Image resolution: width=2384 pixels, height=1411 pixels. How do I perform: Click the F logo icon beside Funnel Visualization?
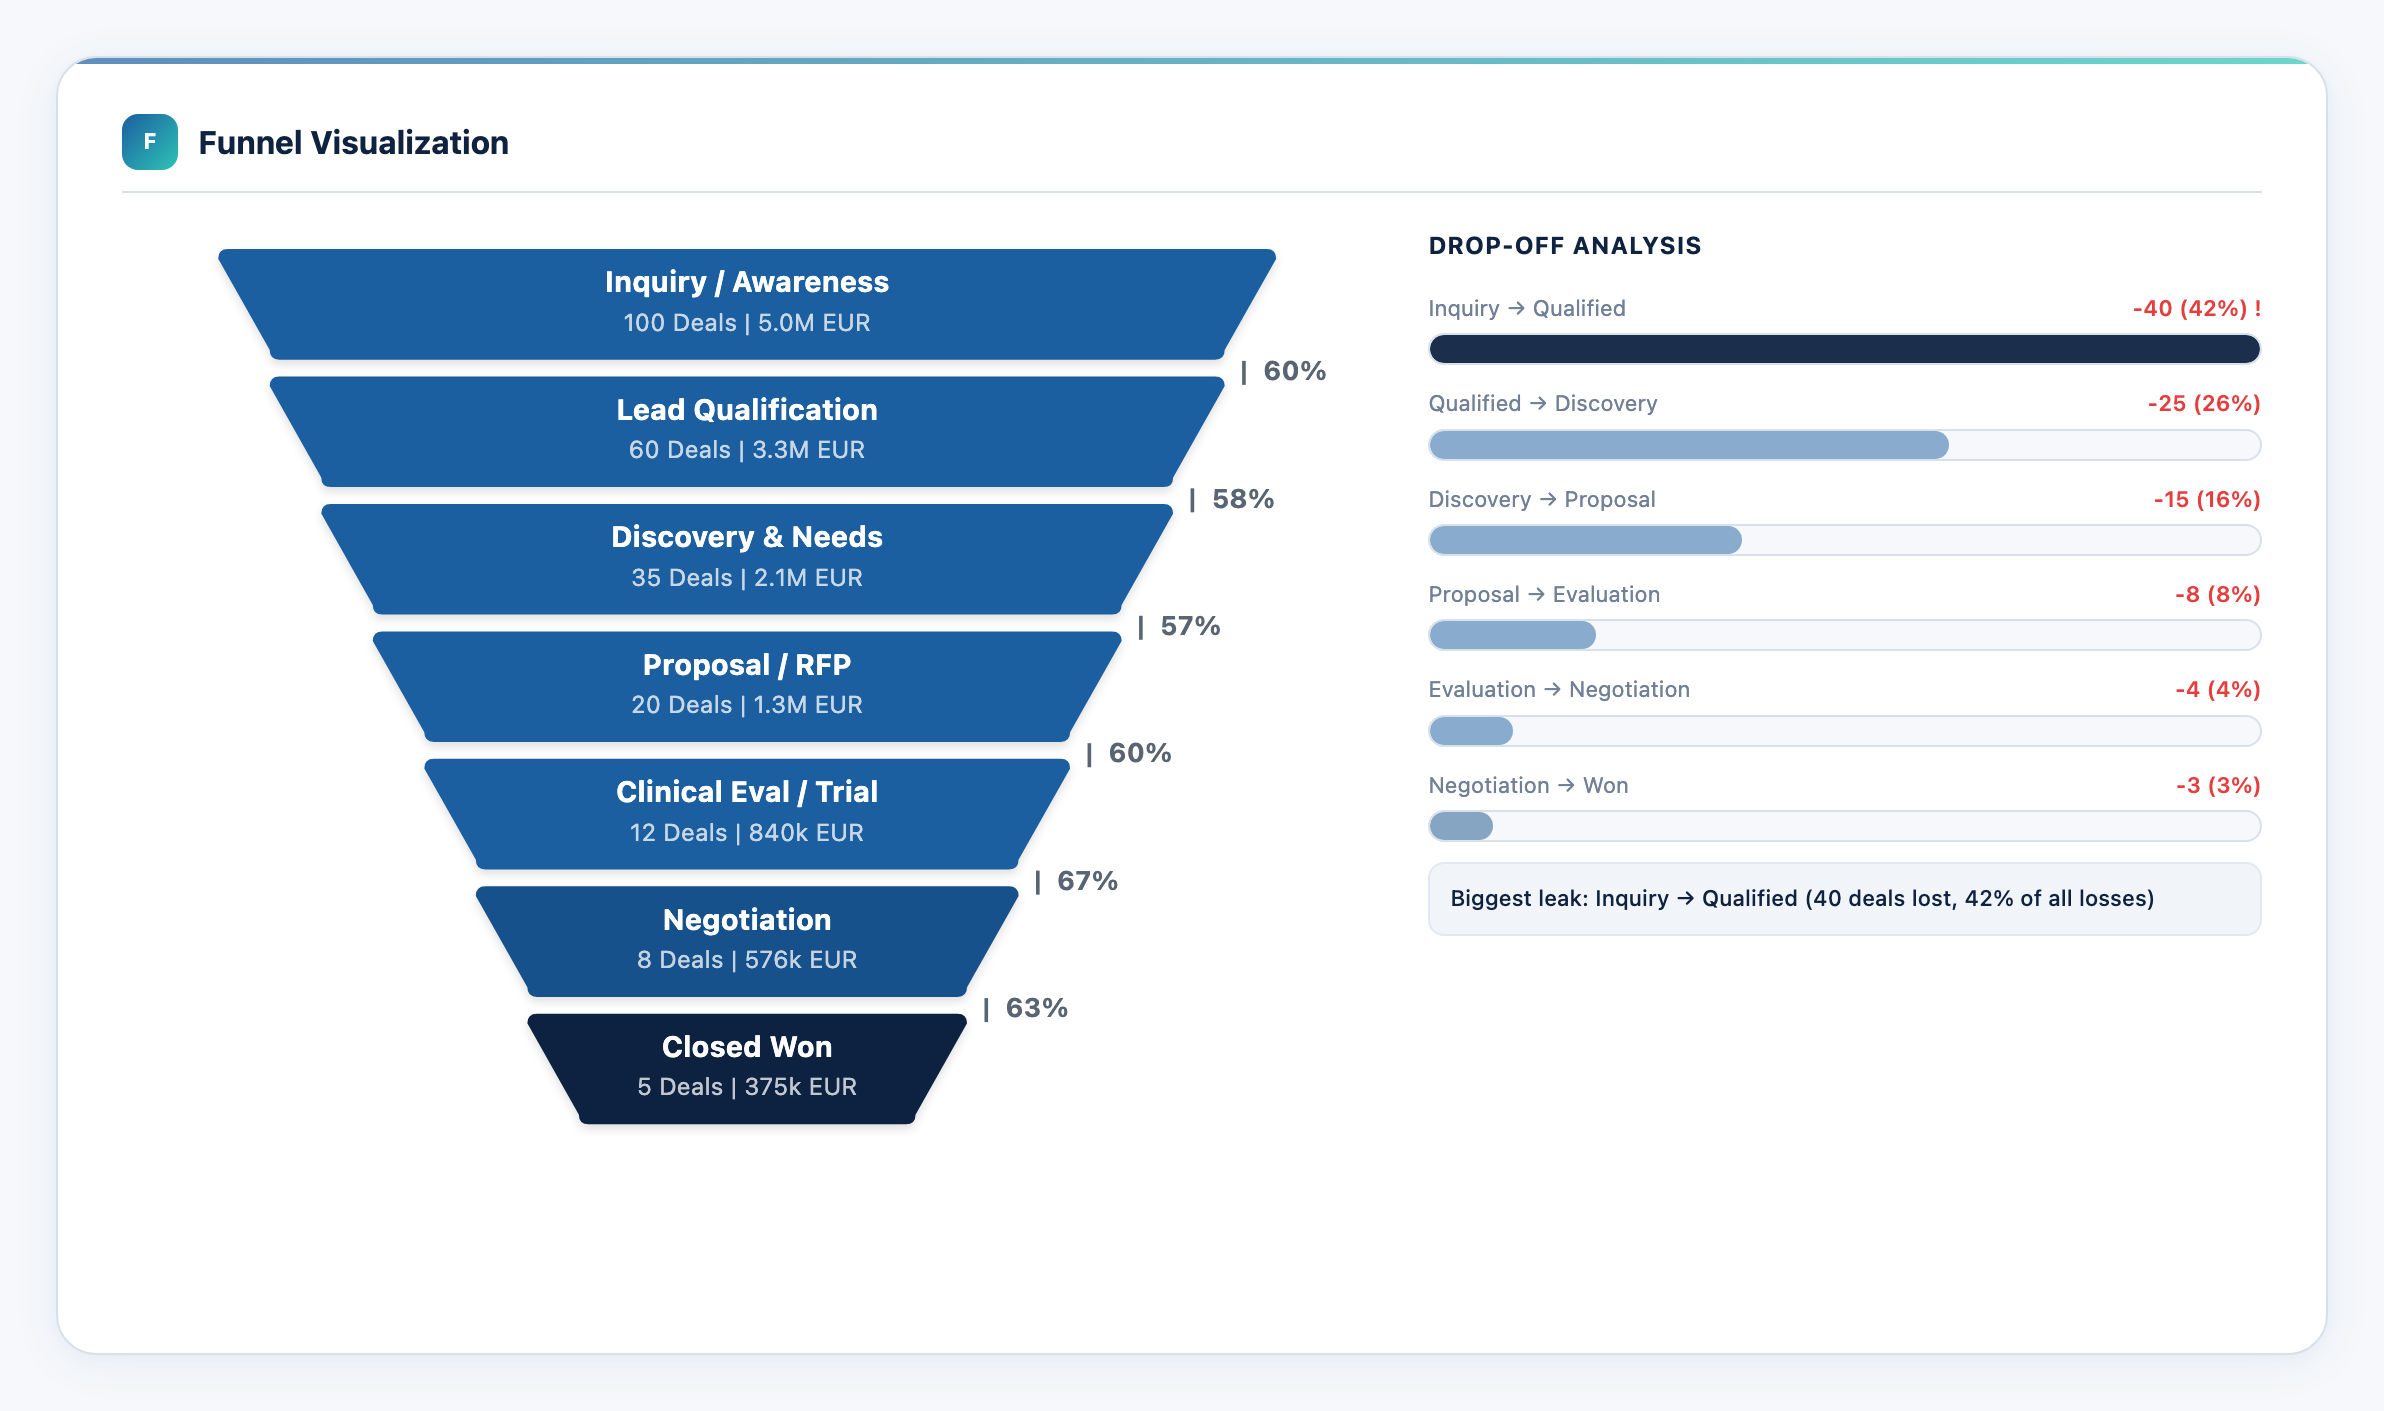(150, 142)
